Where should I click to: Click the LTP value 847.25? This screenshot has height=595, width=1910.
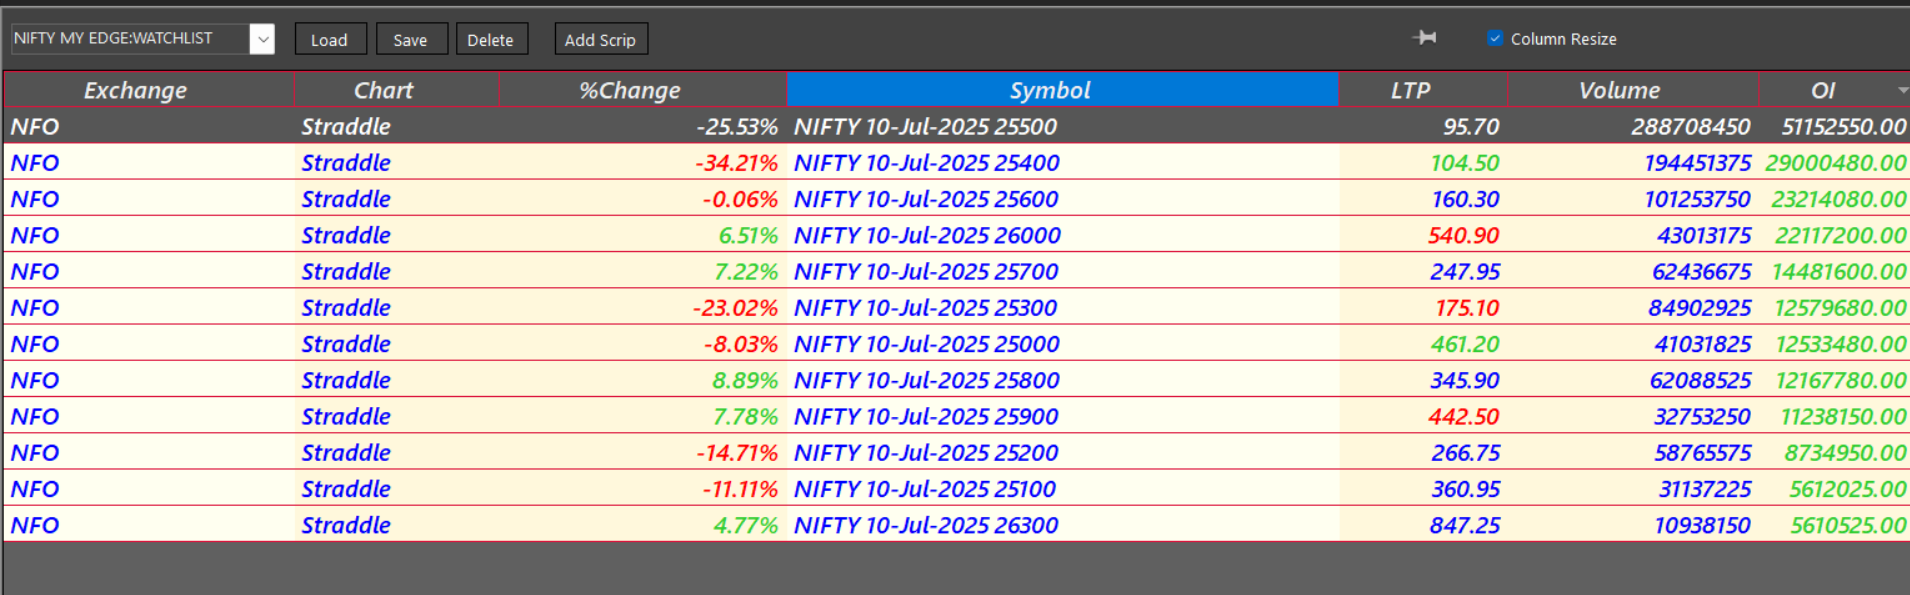(1465, 525)
